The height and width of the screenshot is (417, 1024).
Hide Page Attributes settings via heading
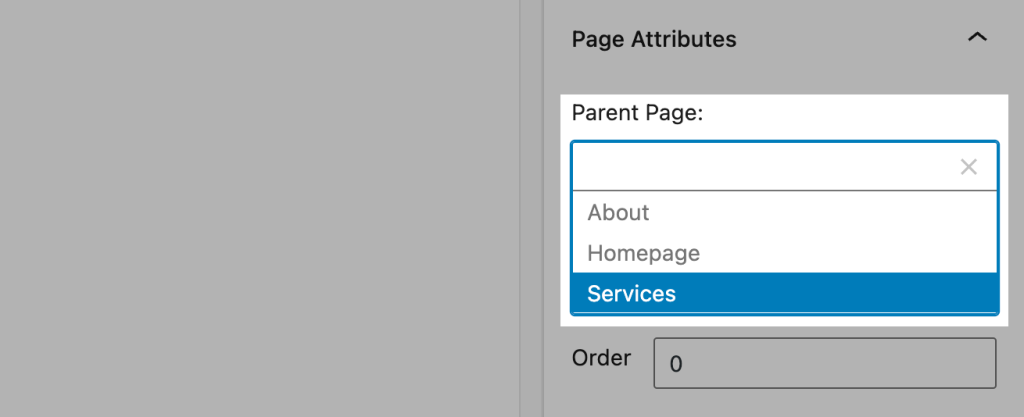click(x=654, y=39)
